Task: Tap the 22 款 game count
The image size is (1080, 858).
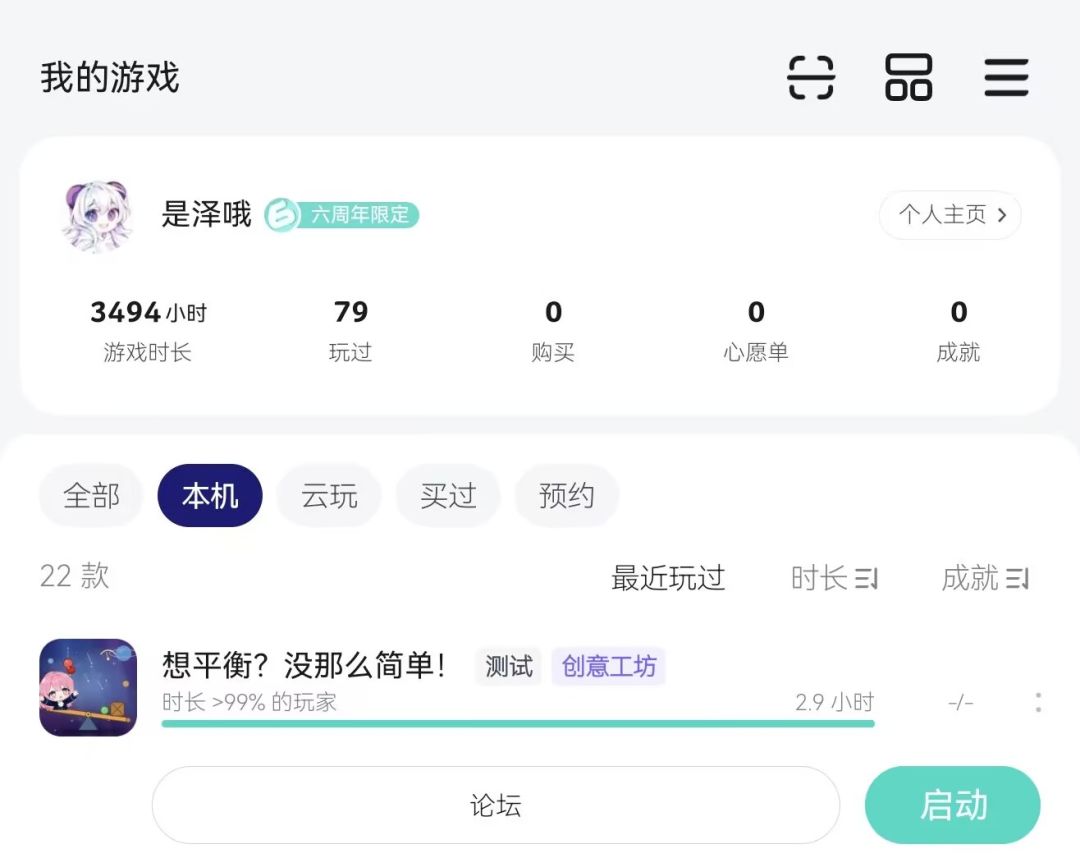Action: pyautogui.click(x=74, y=576)
